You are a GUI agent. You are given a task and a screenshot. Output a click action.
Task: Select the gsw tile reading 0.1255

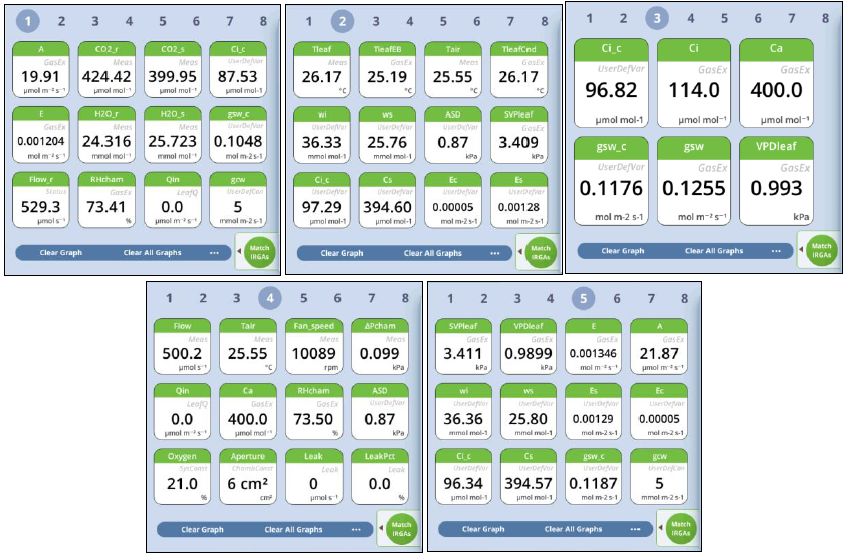coord(694,181)
